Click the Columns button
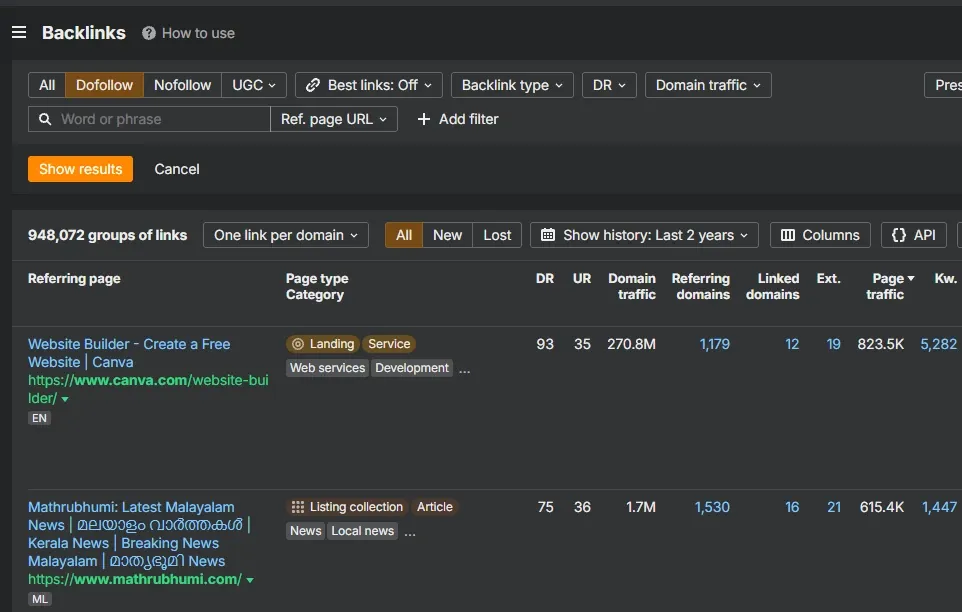The image size is (962, 612). [x=820, y=235]
